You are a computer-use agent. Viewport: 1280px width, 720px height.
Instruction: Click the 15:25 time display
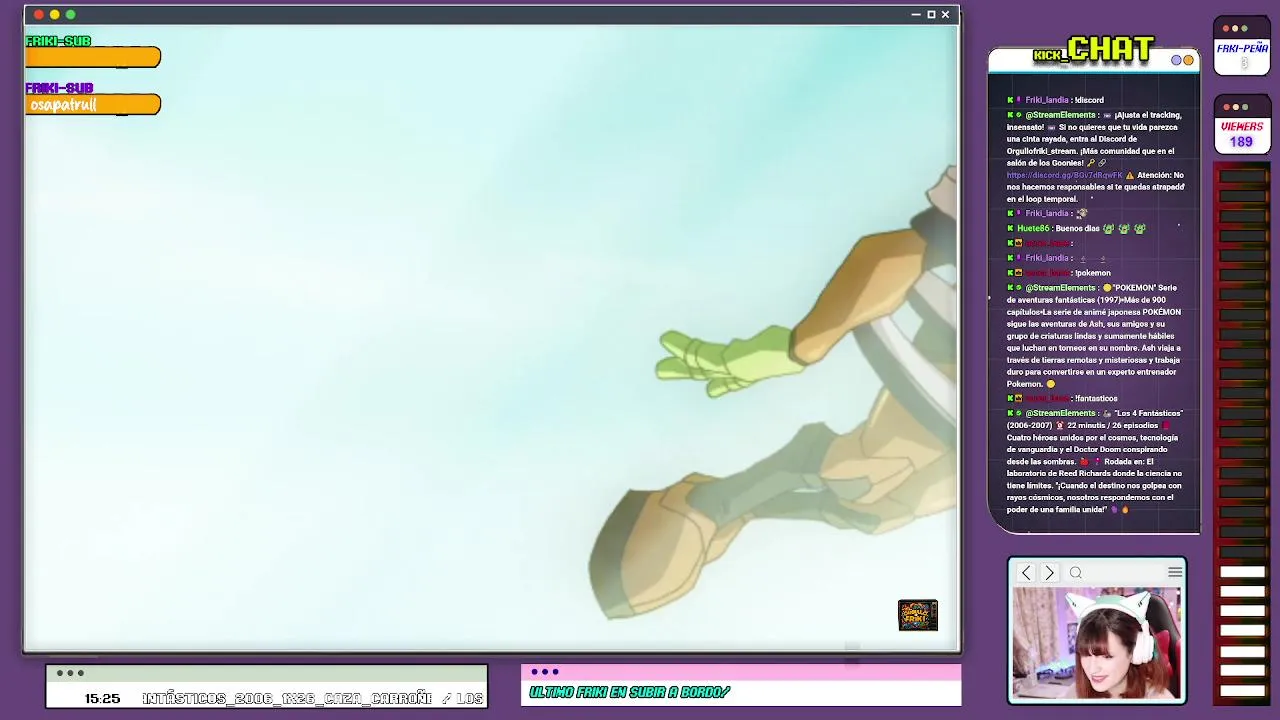[102, 698]
